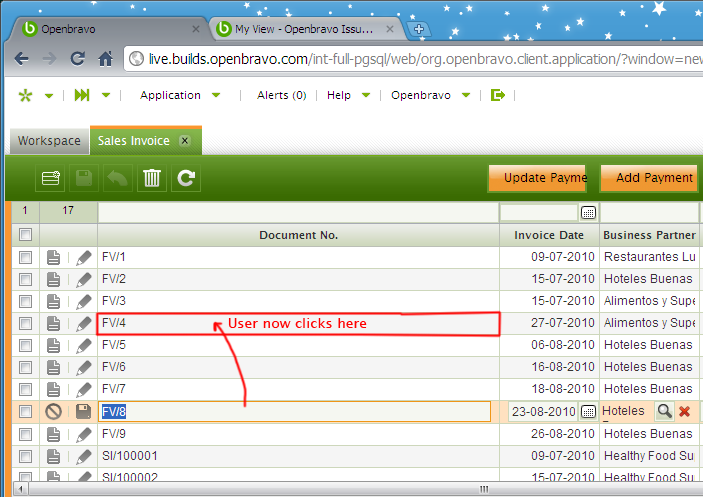Screen dimensions: 703x497
Task: Click the pencil edit icon for FV/1
Action: [x=83, y=257]
